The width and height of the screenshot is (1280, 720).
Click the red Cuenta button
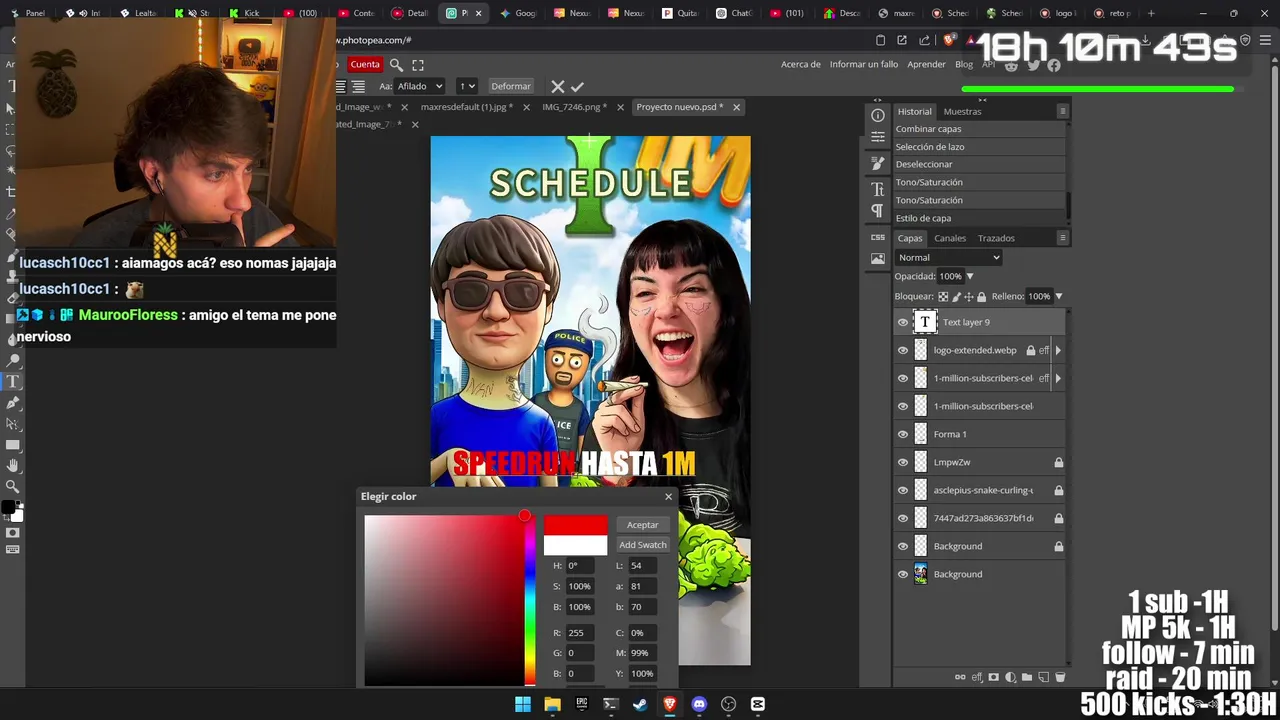365,64
